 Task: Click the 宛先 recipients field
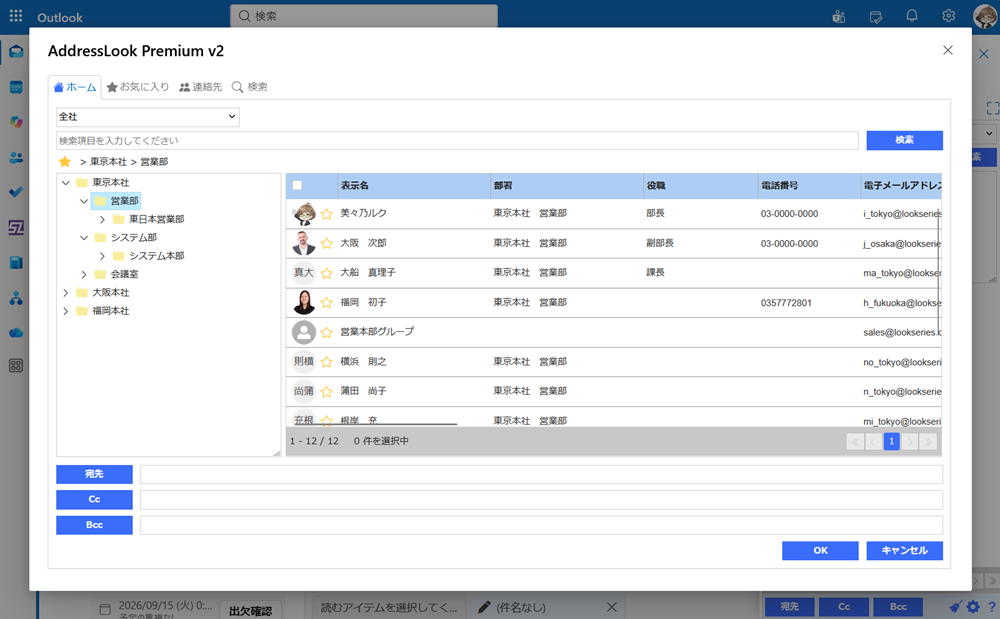541,474
